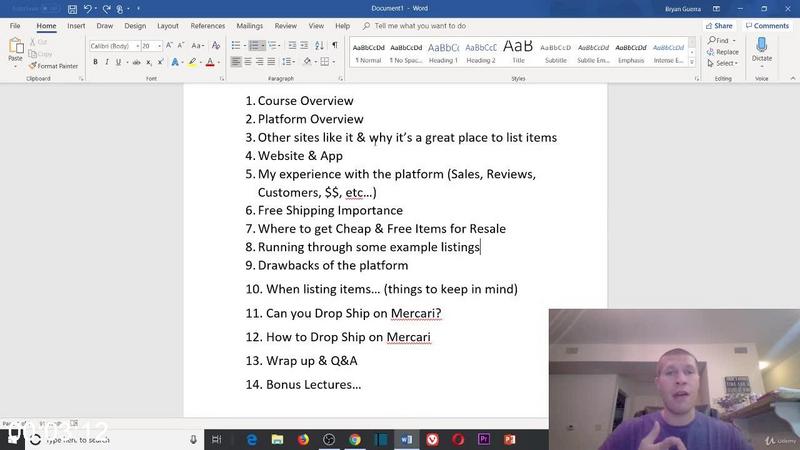Image resolution: width=800 pixels, height=450 pixels.
Task: Toggle superscript formatting
Action: point(160,62)
